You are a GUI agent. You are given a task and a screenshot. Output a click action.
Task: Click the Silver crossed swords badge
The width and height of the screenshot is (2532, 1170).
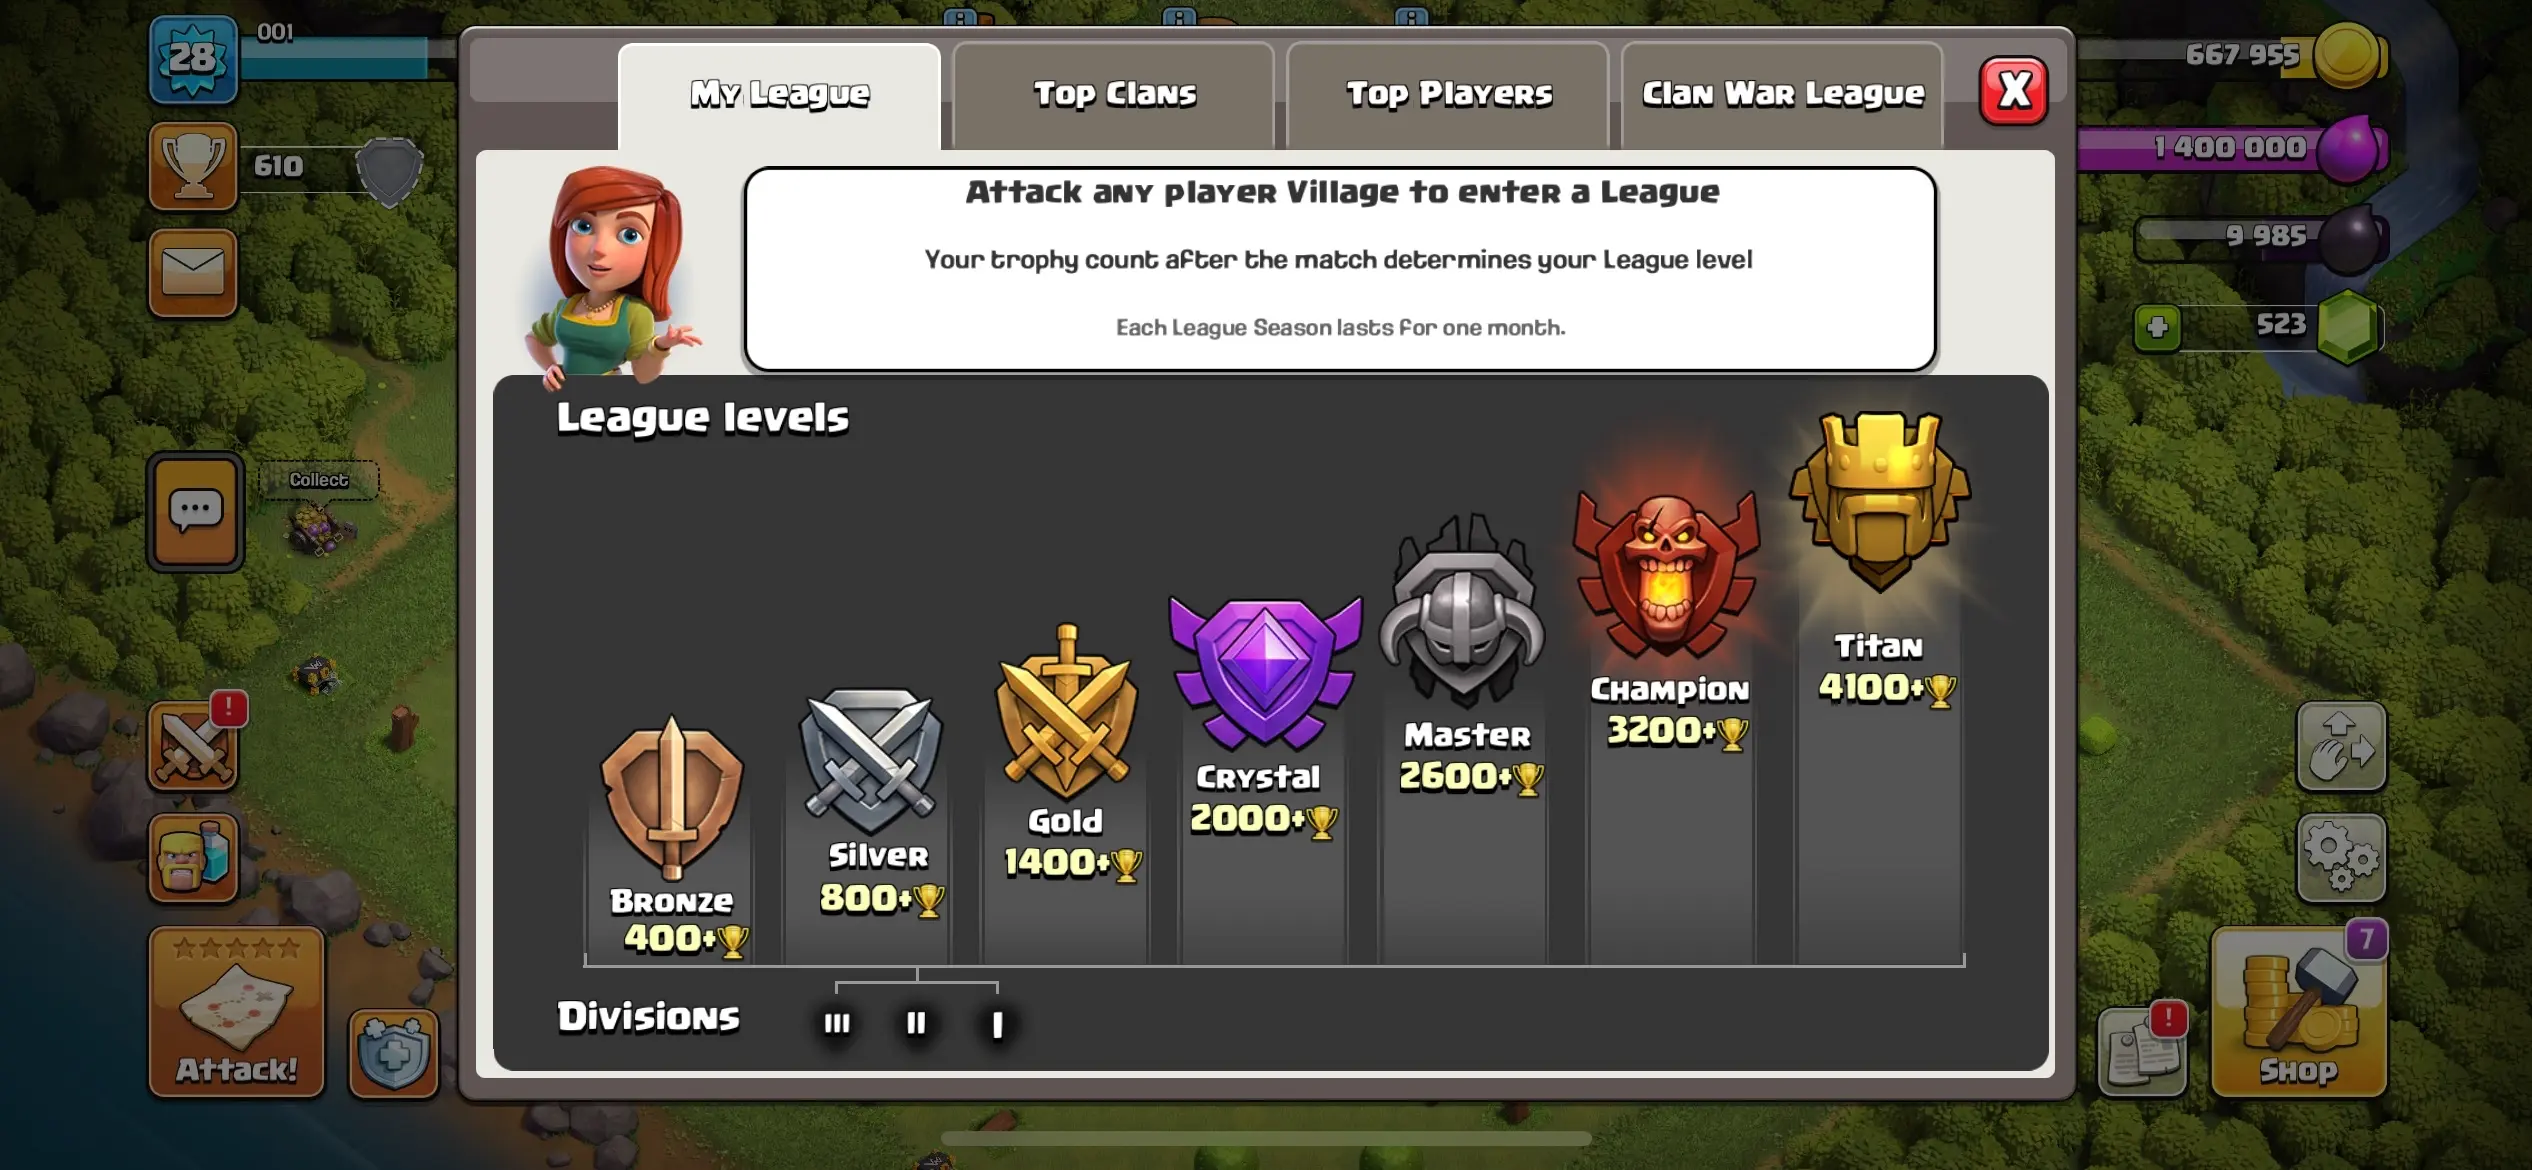(x=871, y=762)
